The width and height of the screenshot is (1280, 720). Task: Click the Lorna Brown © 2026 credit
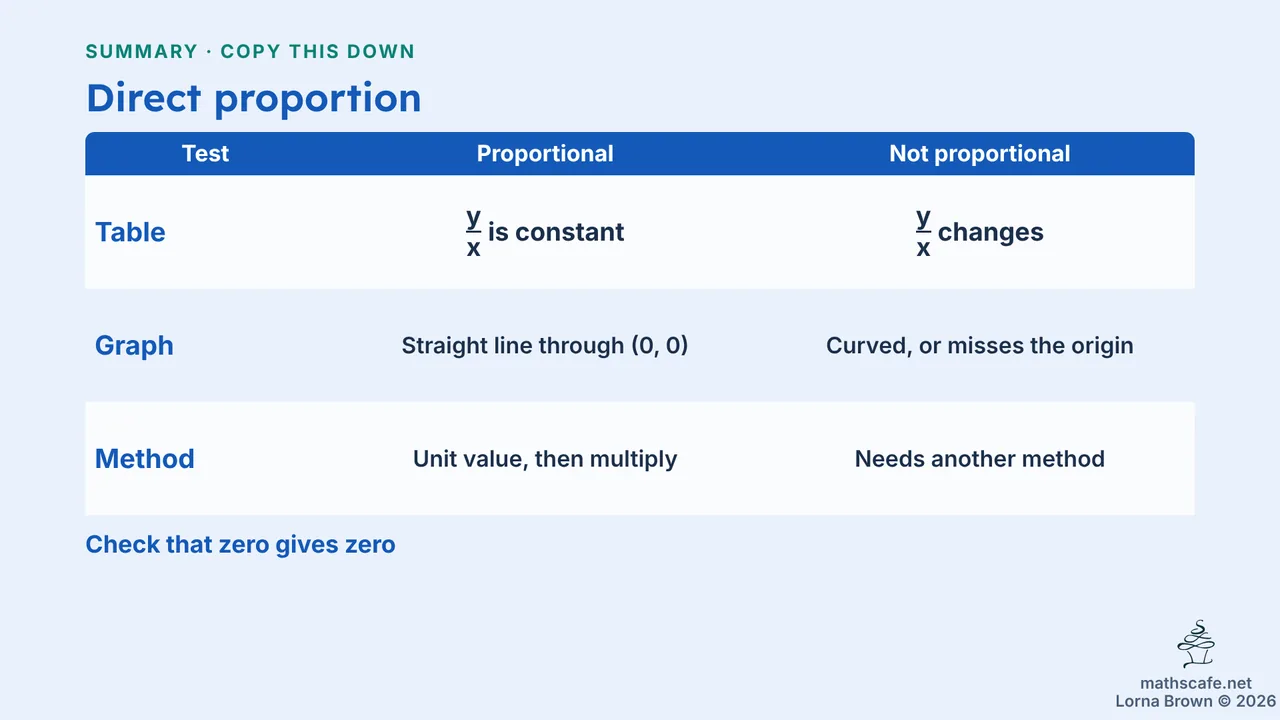[1196, 701]
